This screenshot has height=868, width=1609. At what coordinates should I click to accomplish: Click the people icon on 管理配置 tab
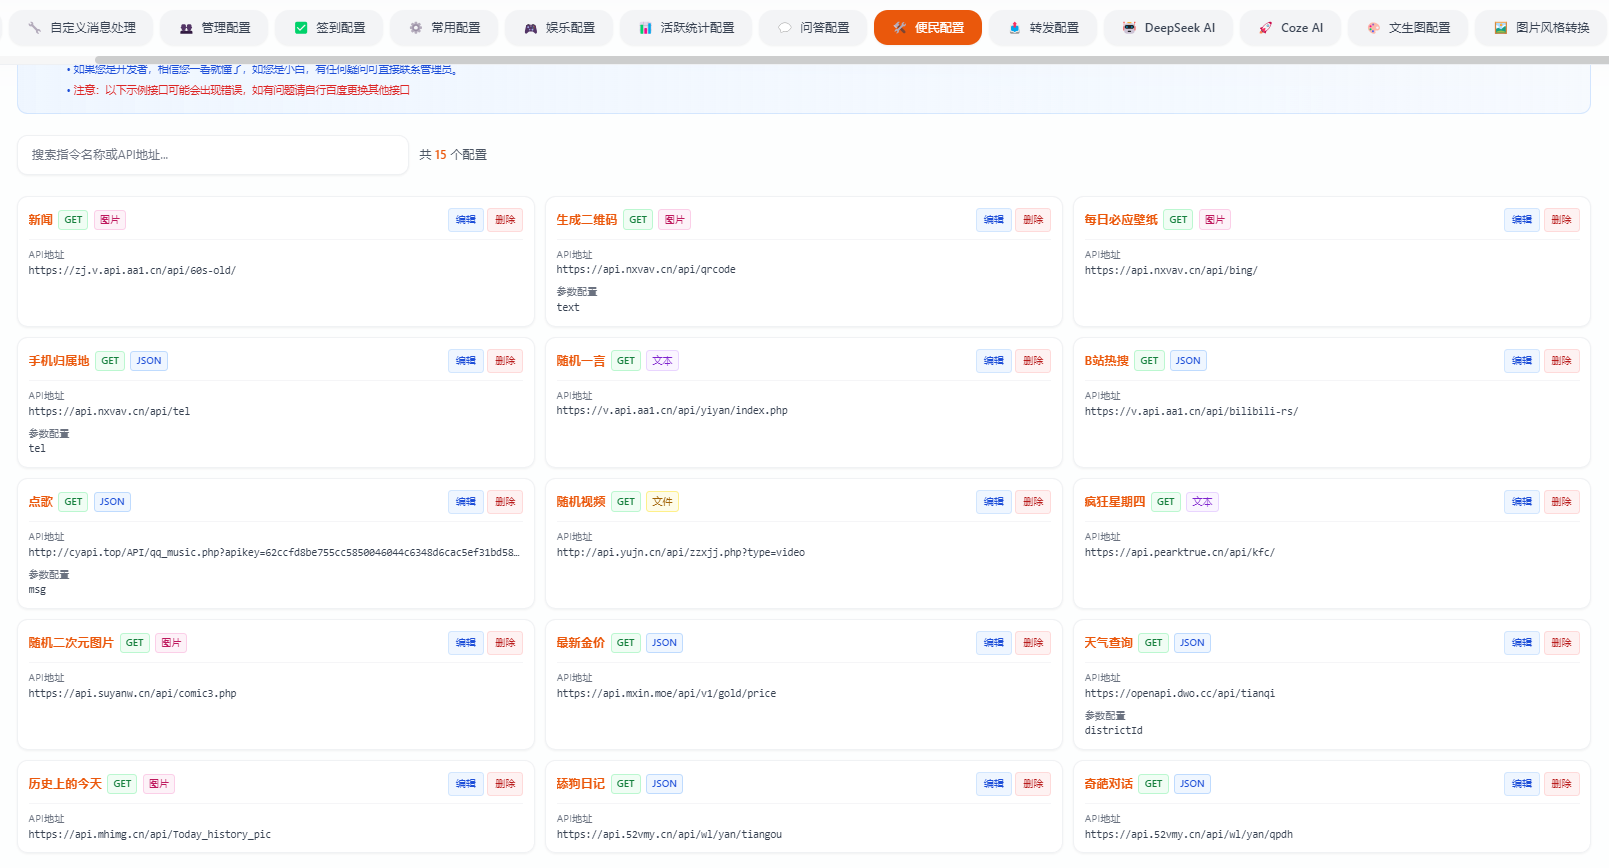click(186, 28)
